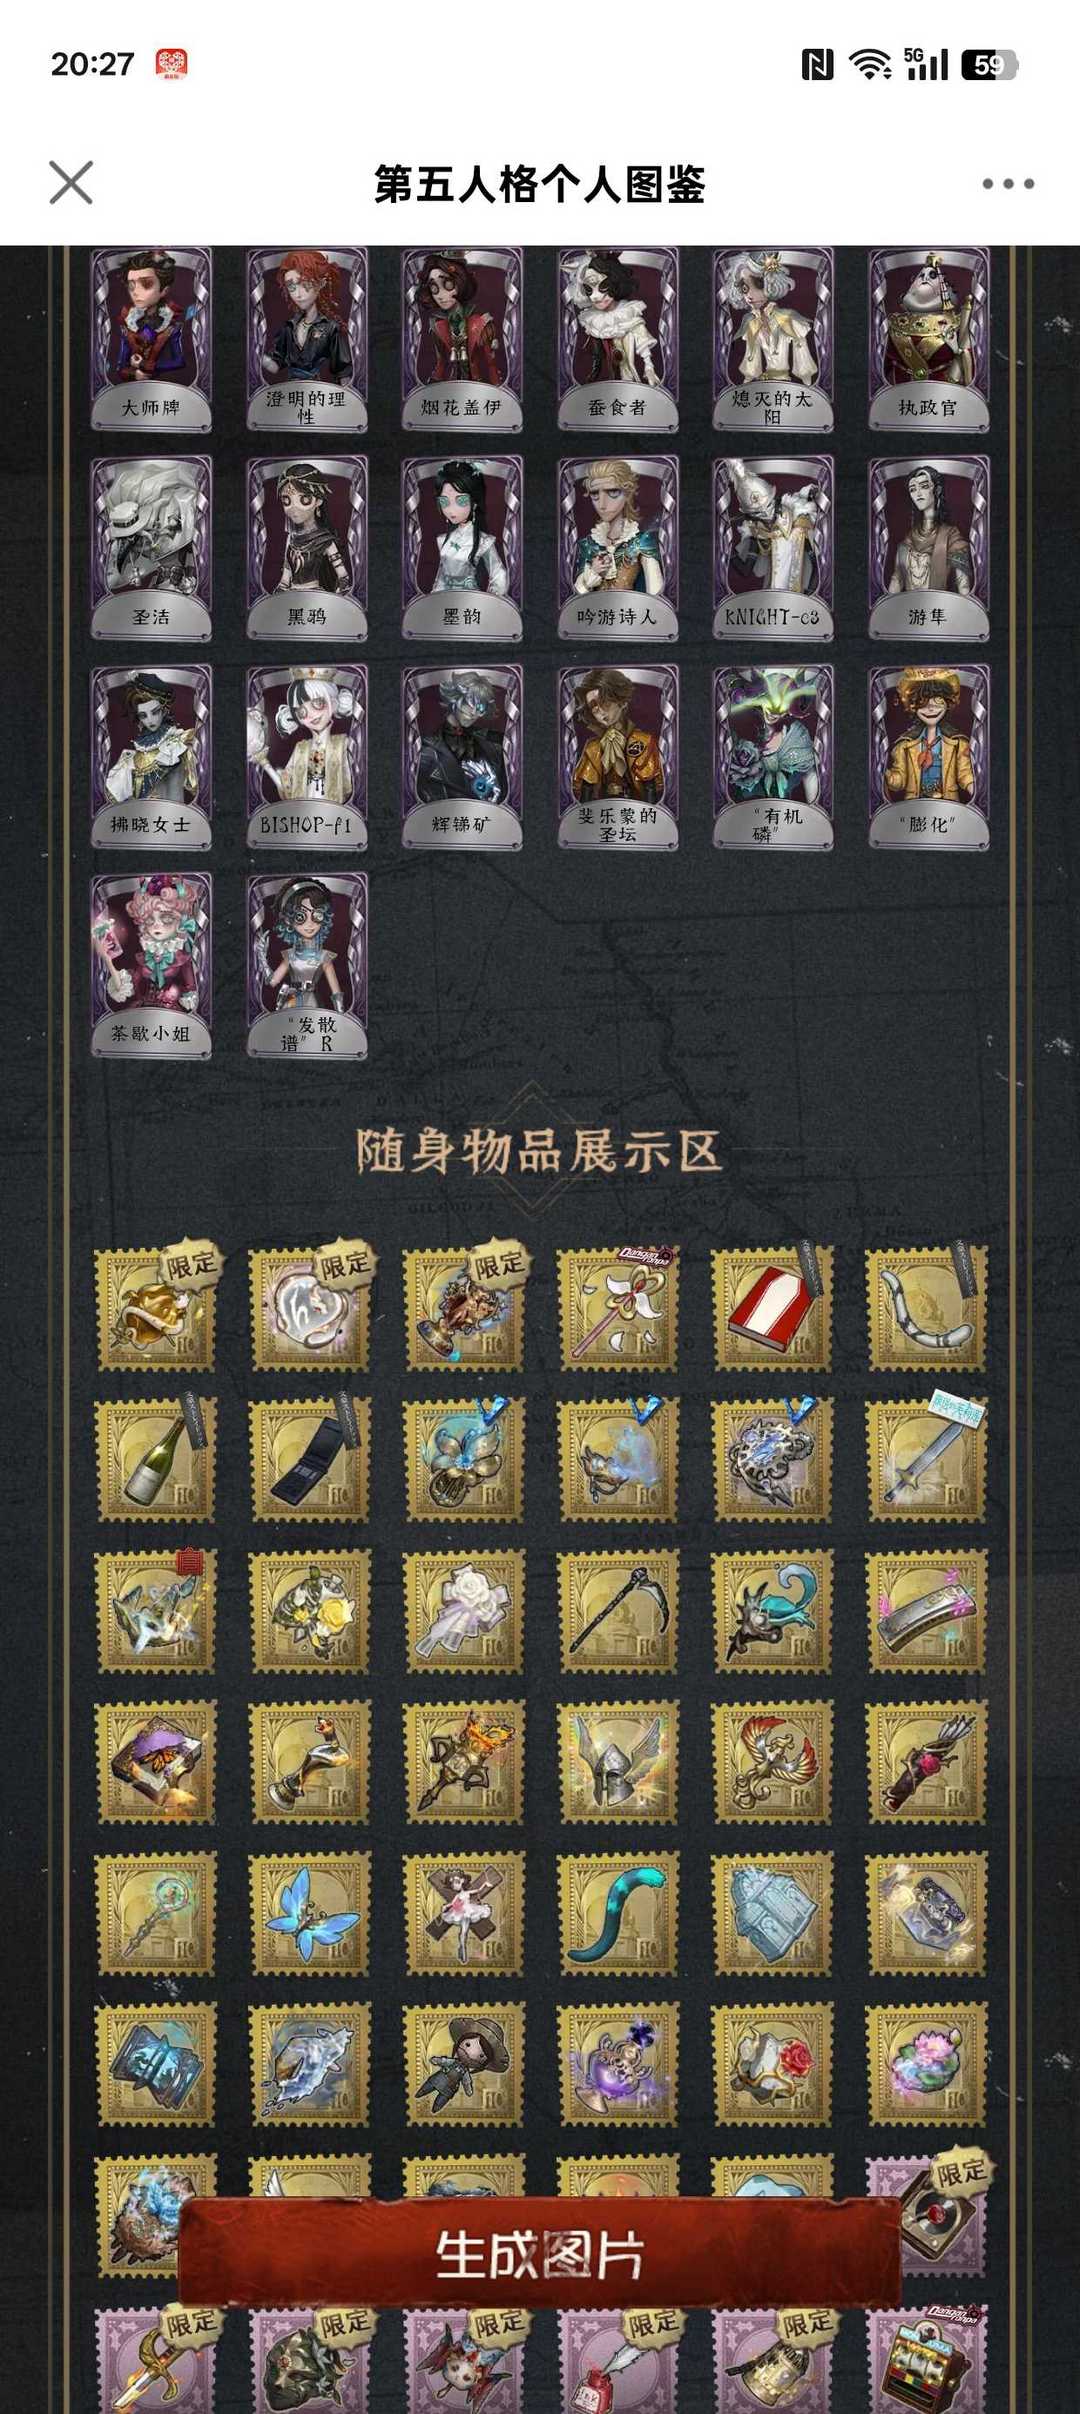Select the teal cat tail accessory stamp
Viewport: 1080px width, 2414px height.
[617, 1913]
